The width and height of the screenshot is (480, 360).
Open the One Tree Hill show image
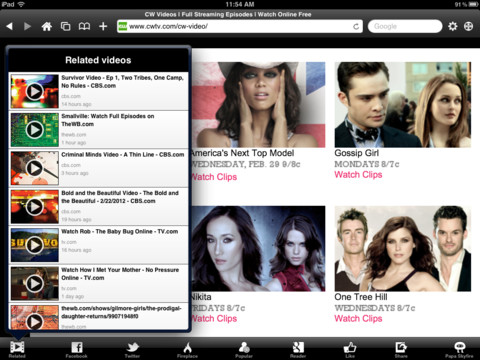(x=403, y=249)
